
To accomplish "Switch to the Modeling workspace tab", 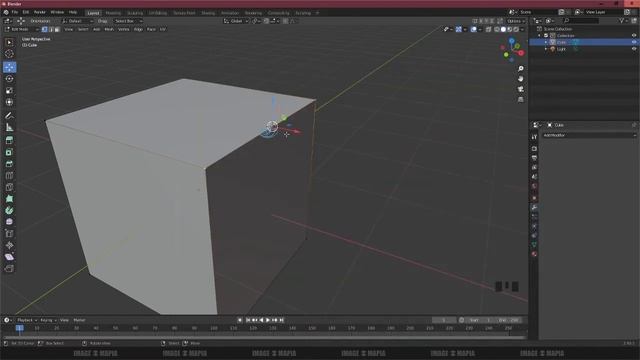I will [x=113, y=13].
